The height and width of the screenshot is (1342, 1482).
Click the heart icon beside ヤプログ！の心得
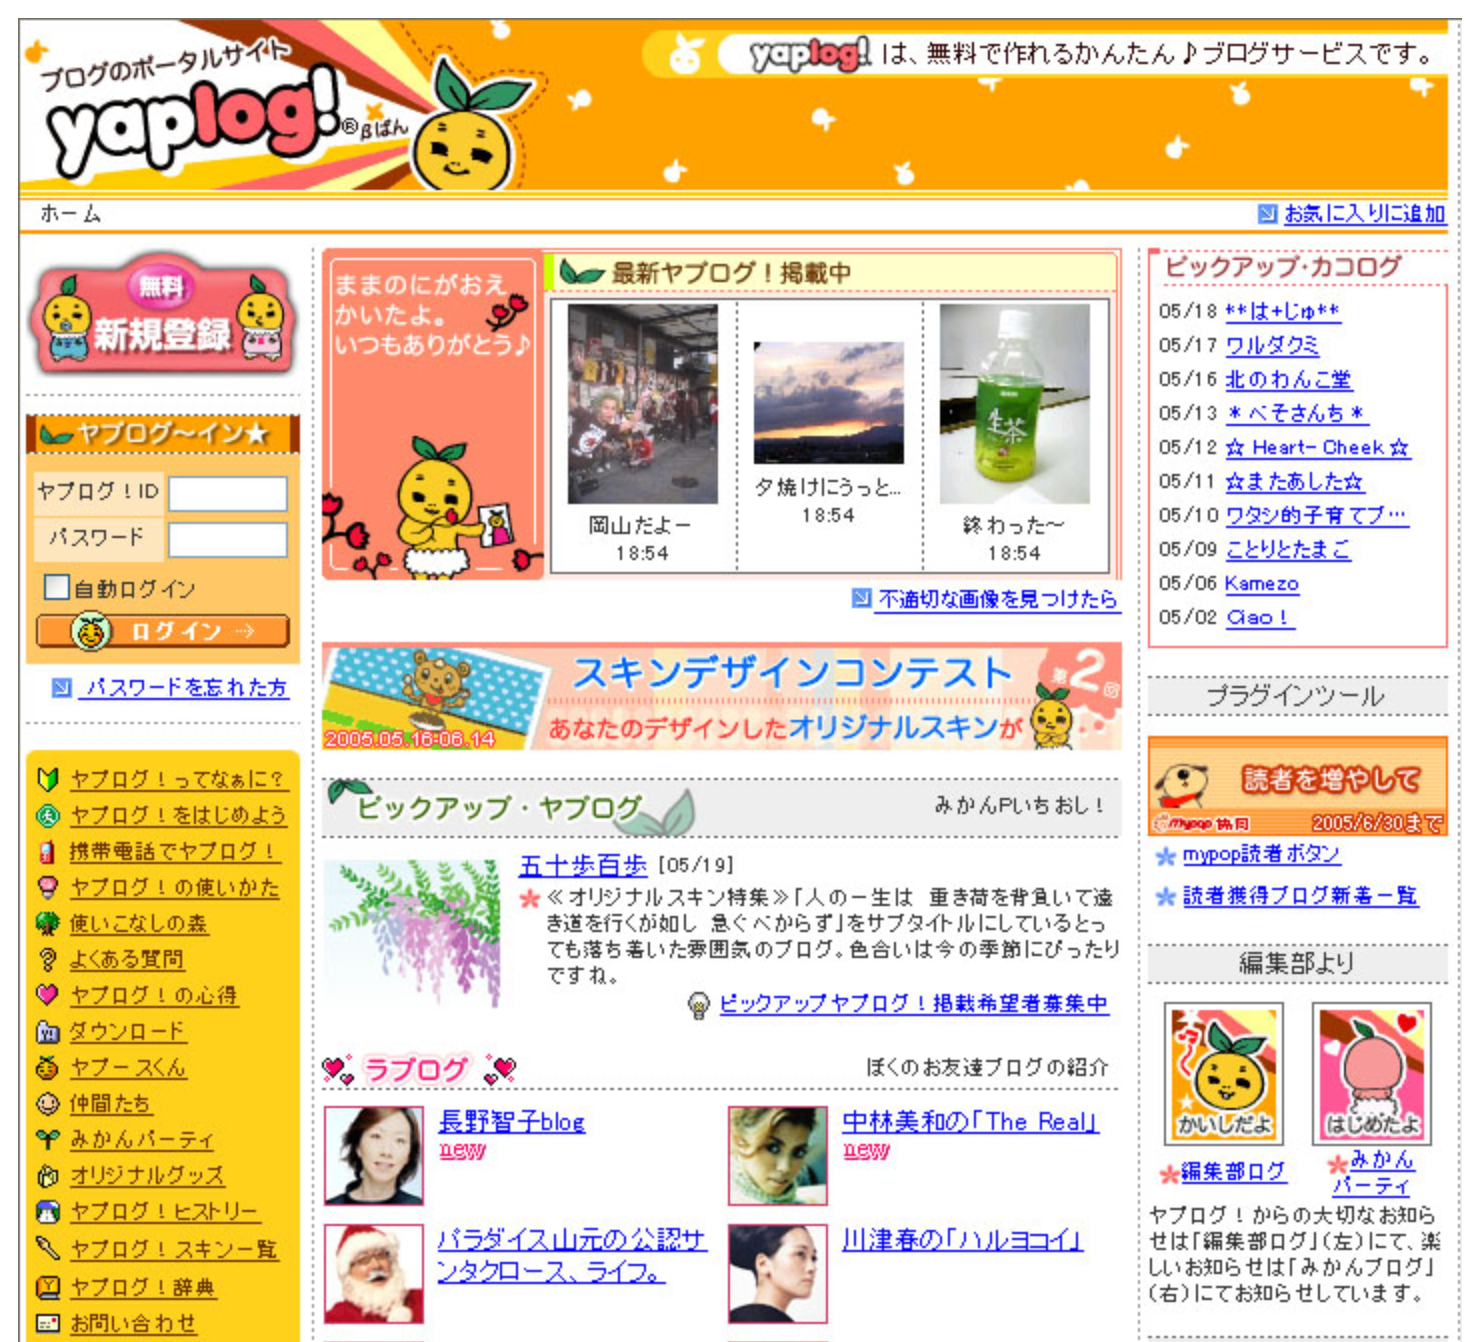click(47, 995)
